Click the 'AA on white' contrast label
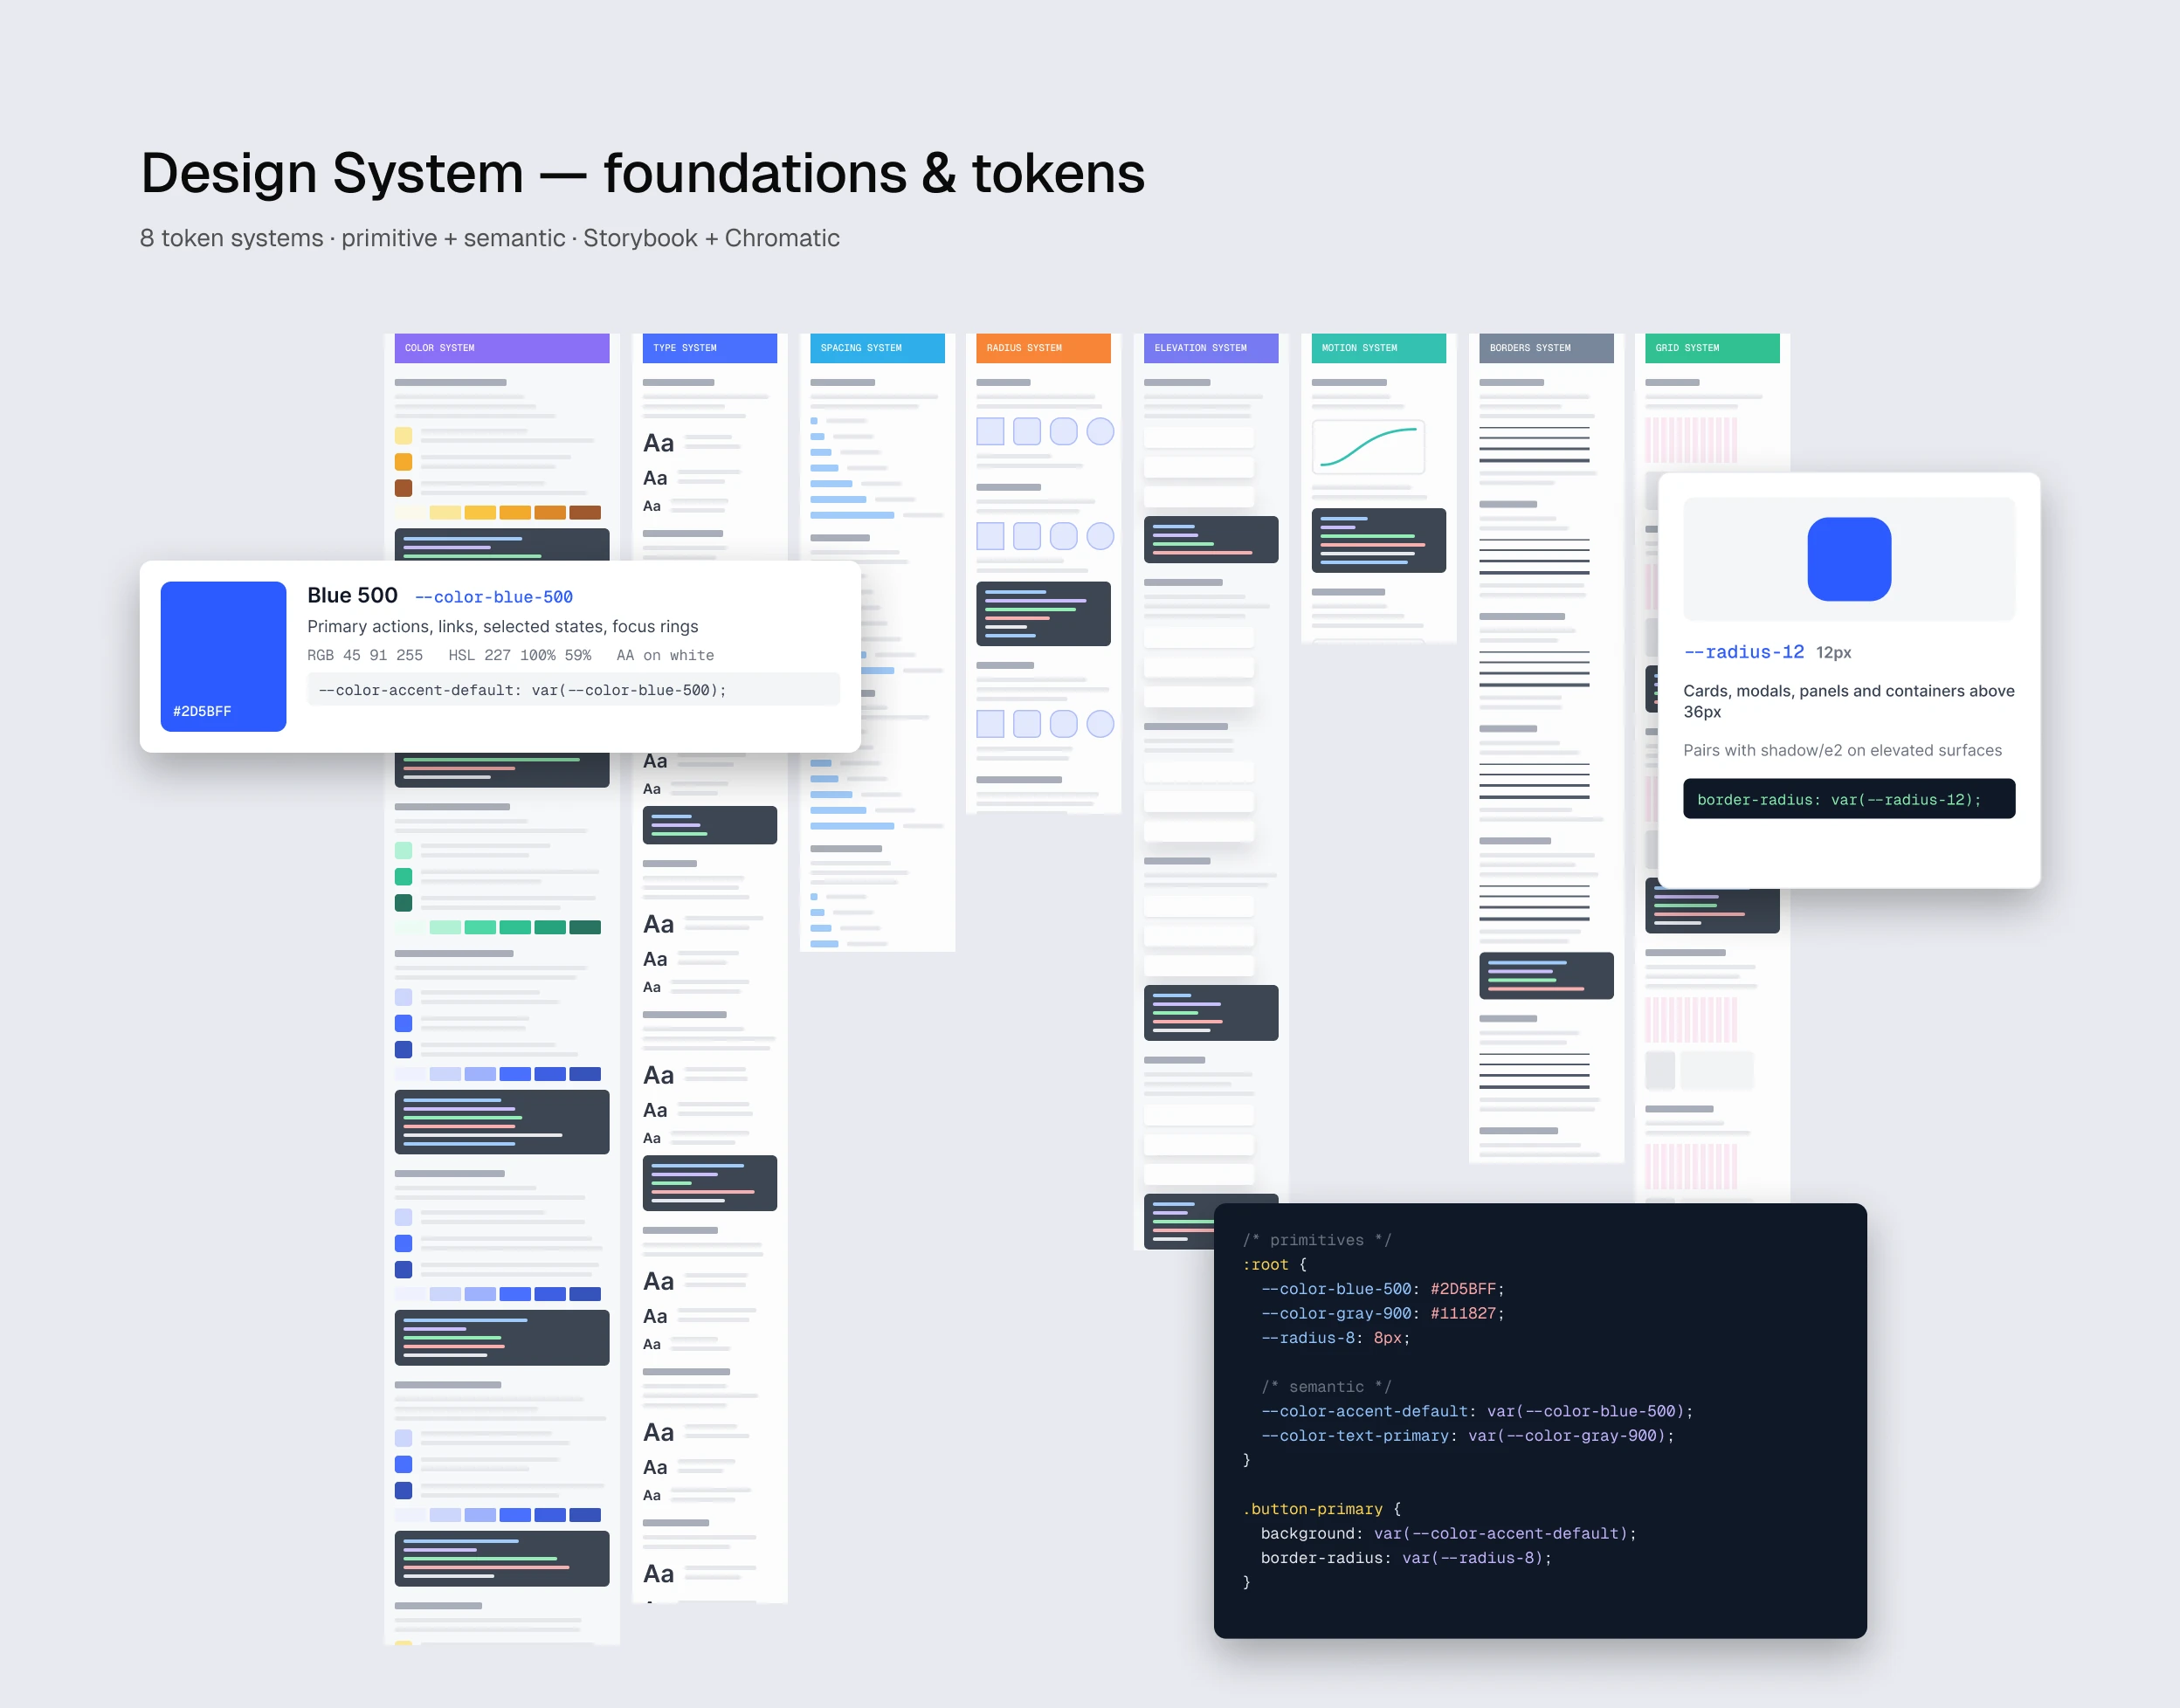This screenshot has width=2180, height=1708. (665, 655)
